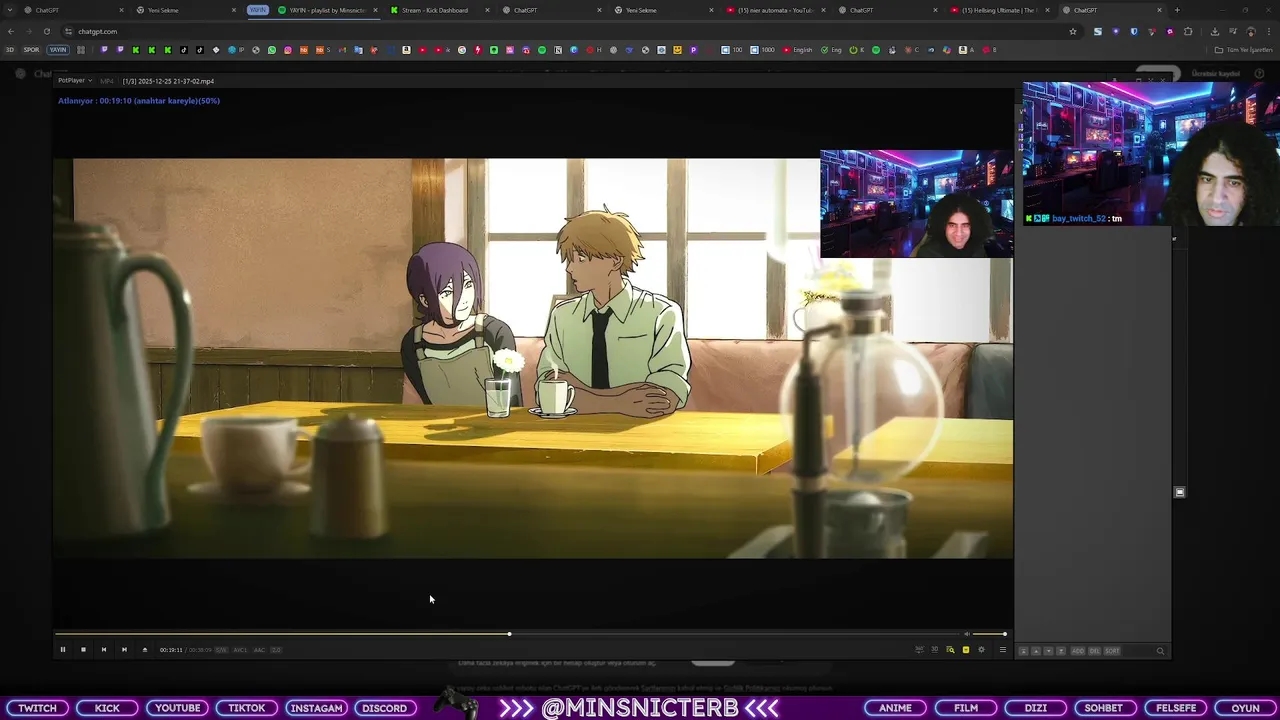Open PotPlayer control panel gear icon
Image resolution: width=1280 pixels, height=720 pixels.
[981, 650]
